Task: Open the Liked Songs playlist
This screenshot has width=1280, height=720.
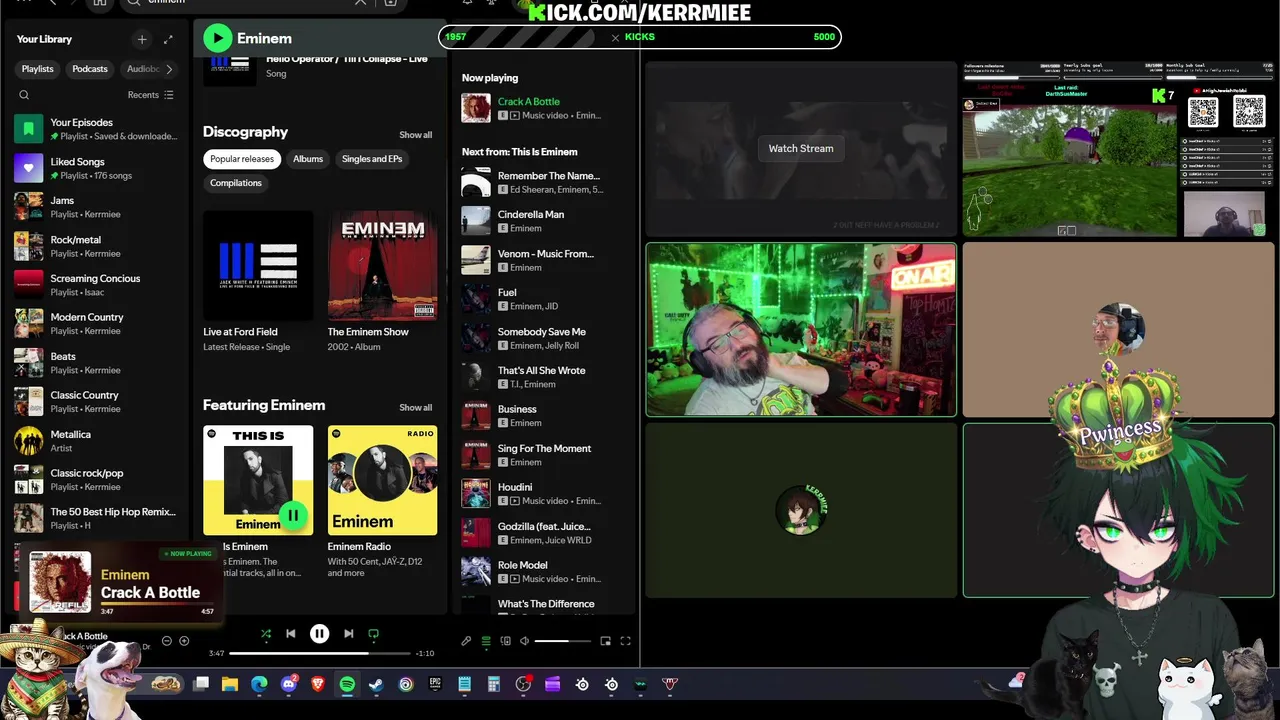Action: pyautogui.click(x=97, y=168)
